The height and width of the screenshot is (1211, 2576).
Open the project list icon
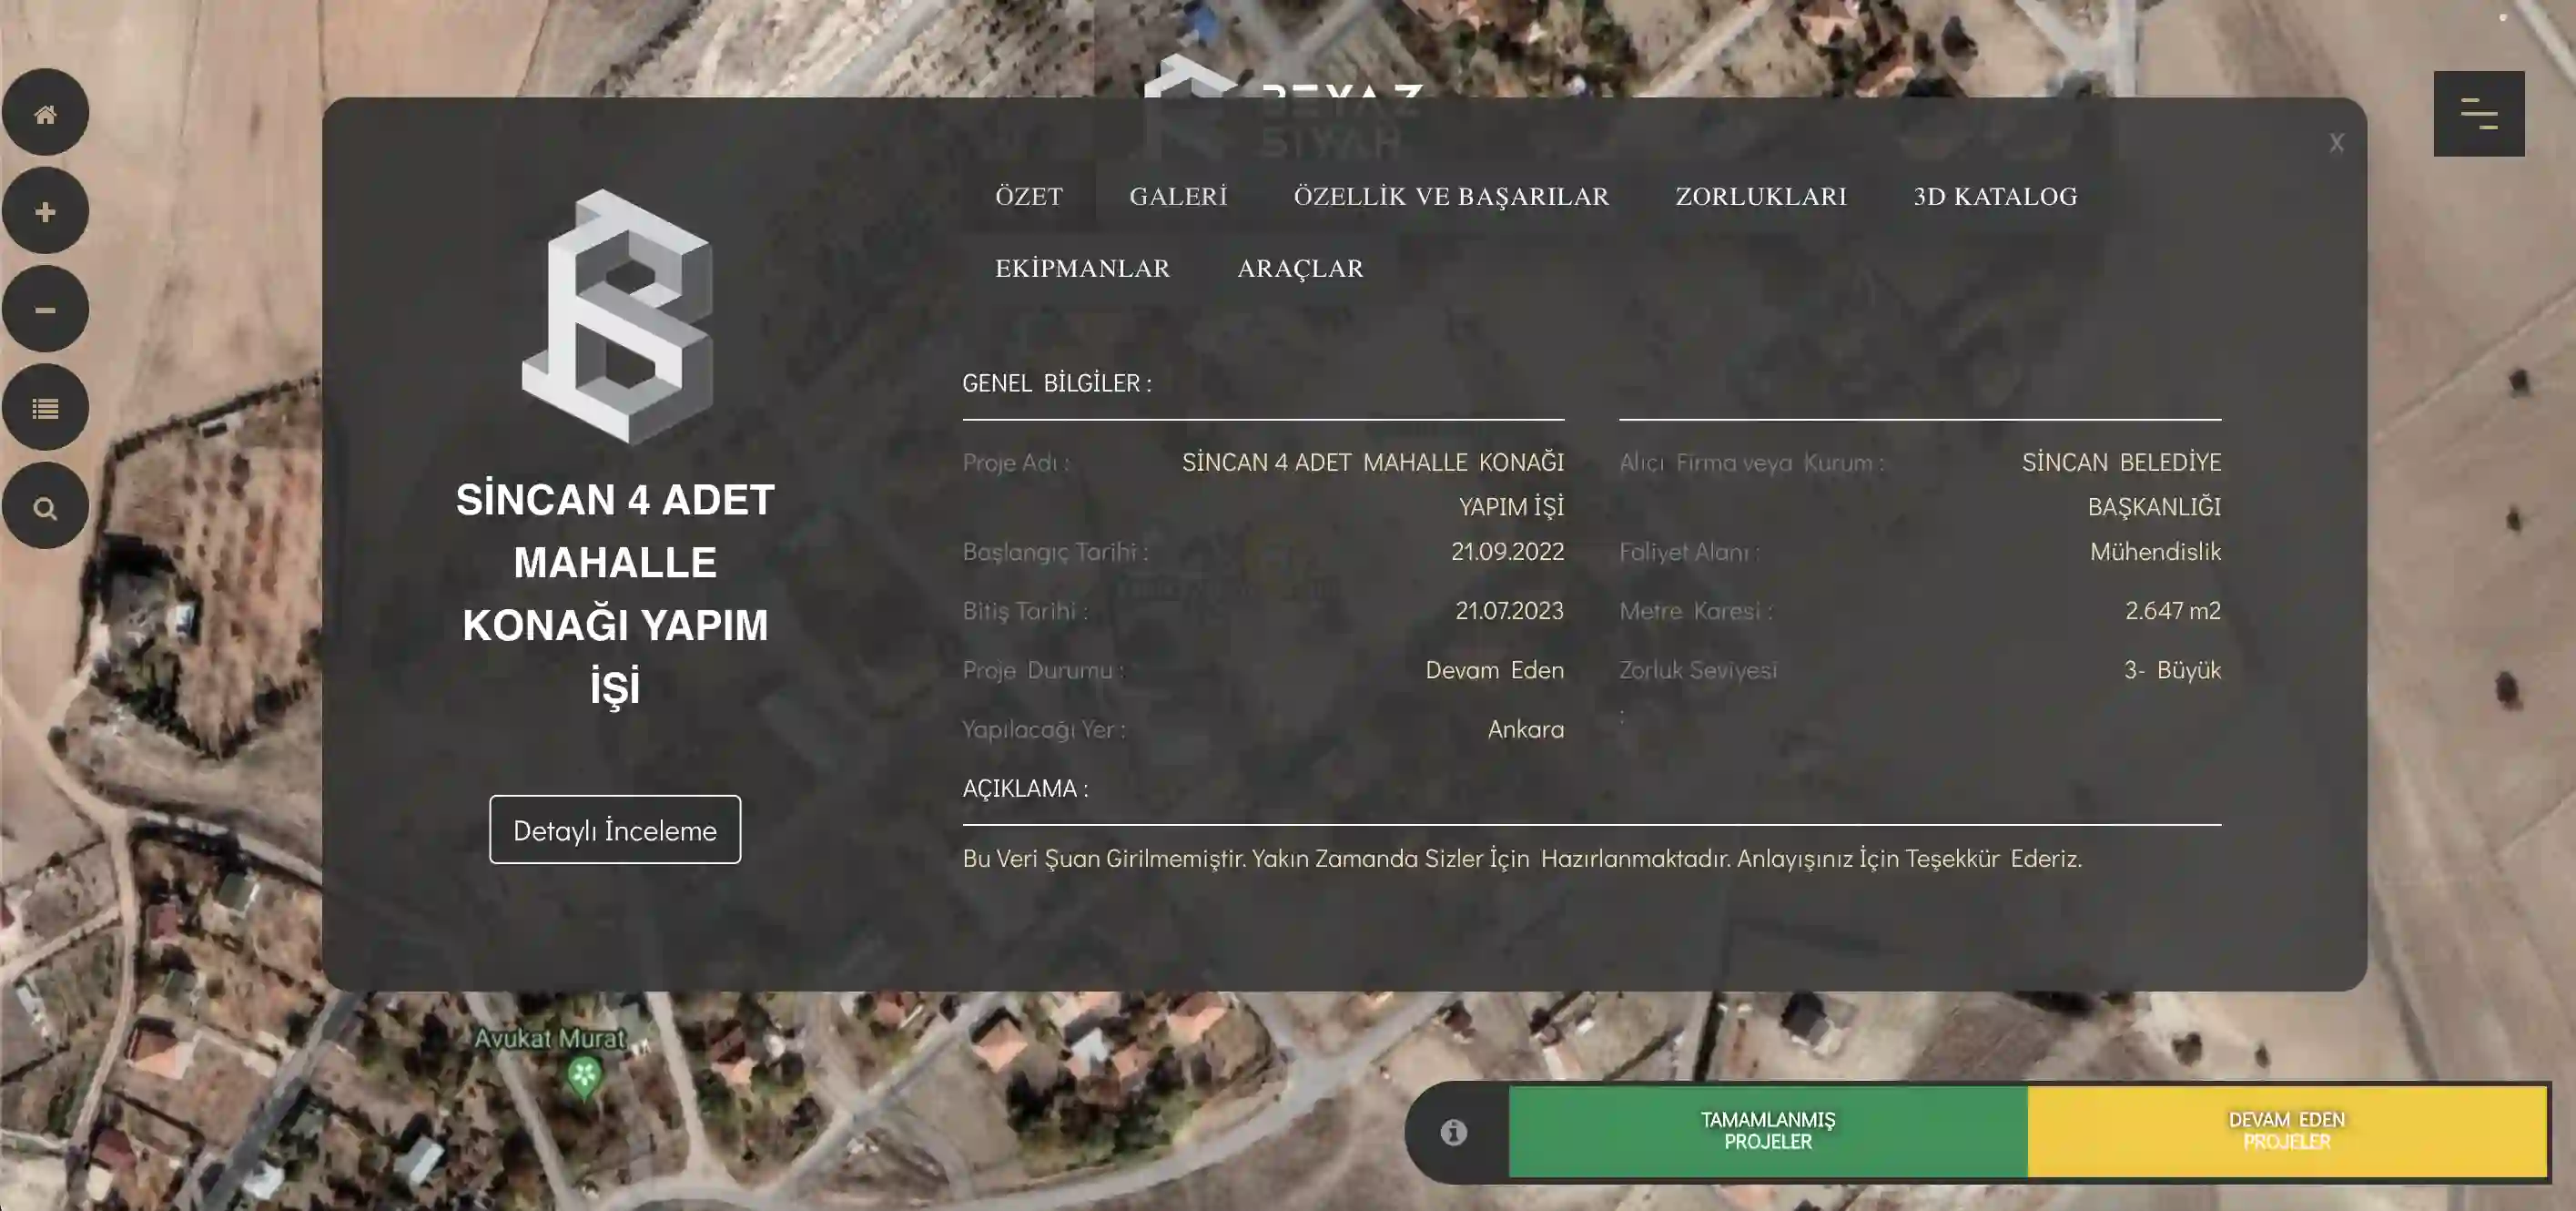point(45,408)
